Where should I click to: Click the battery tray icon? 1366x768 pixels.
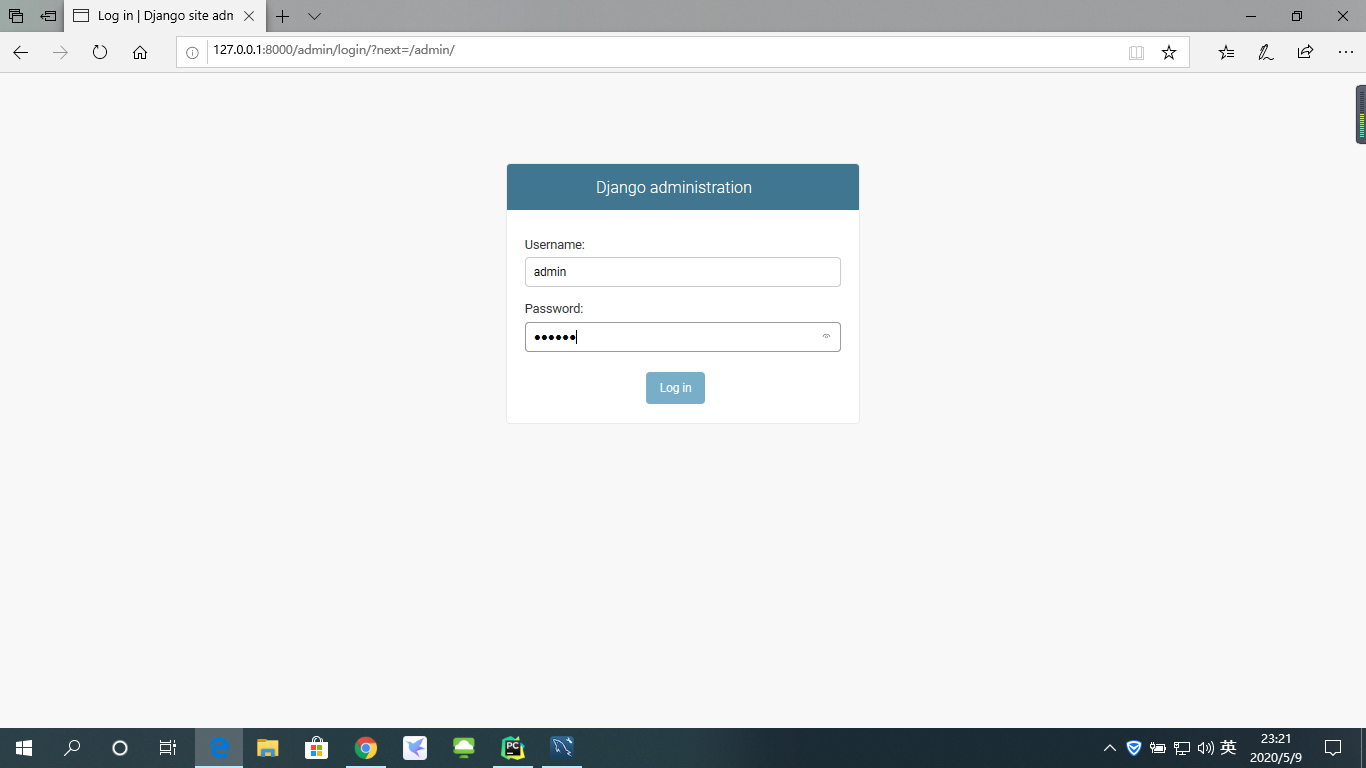(x=1158, y=748)
